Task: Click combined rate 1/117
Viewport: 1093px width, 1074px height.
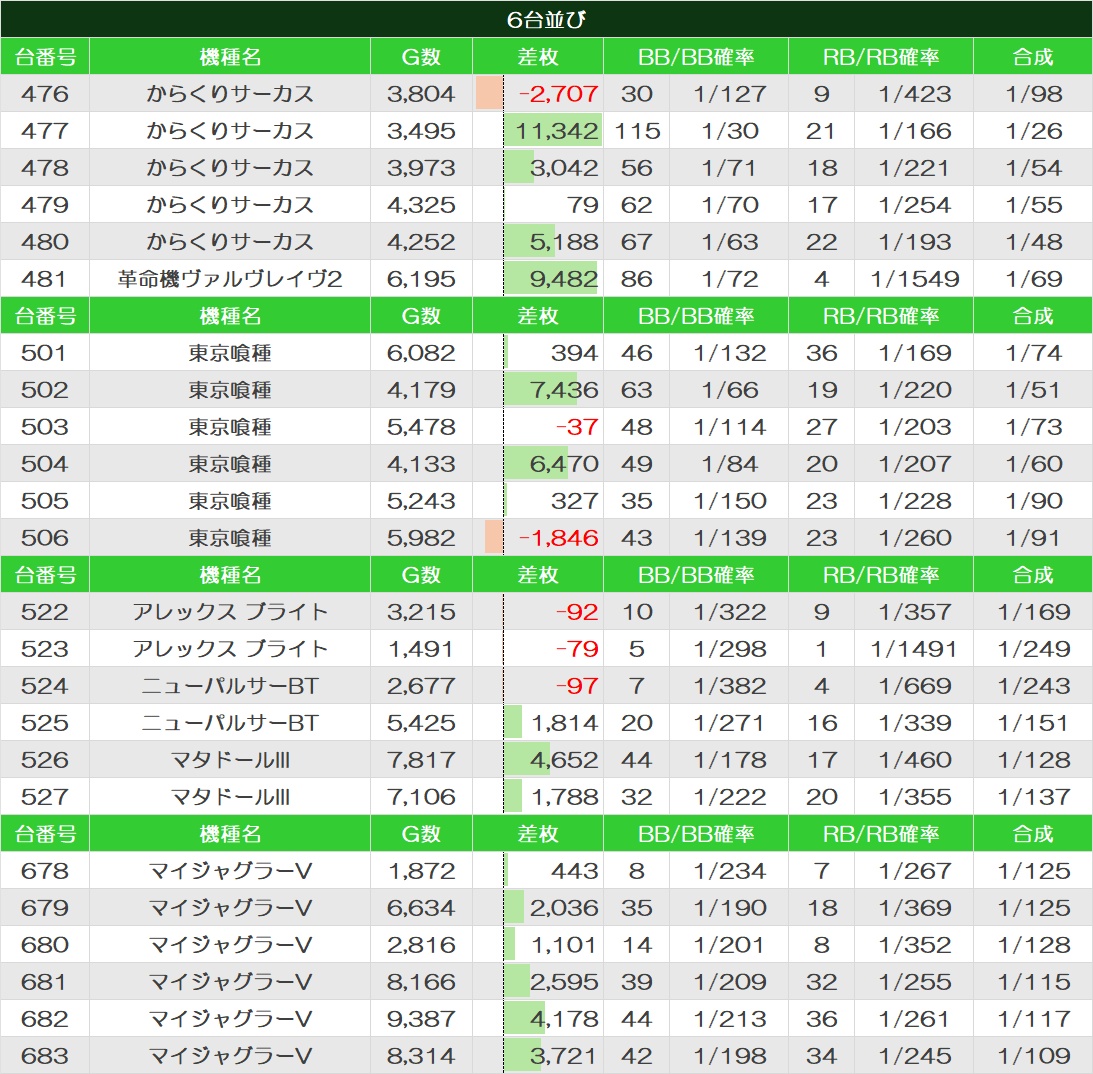Action: (1033, 1018)
